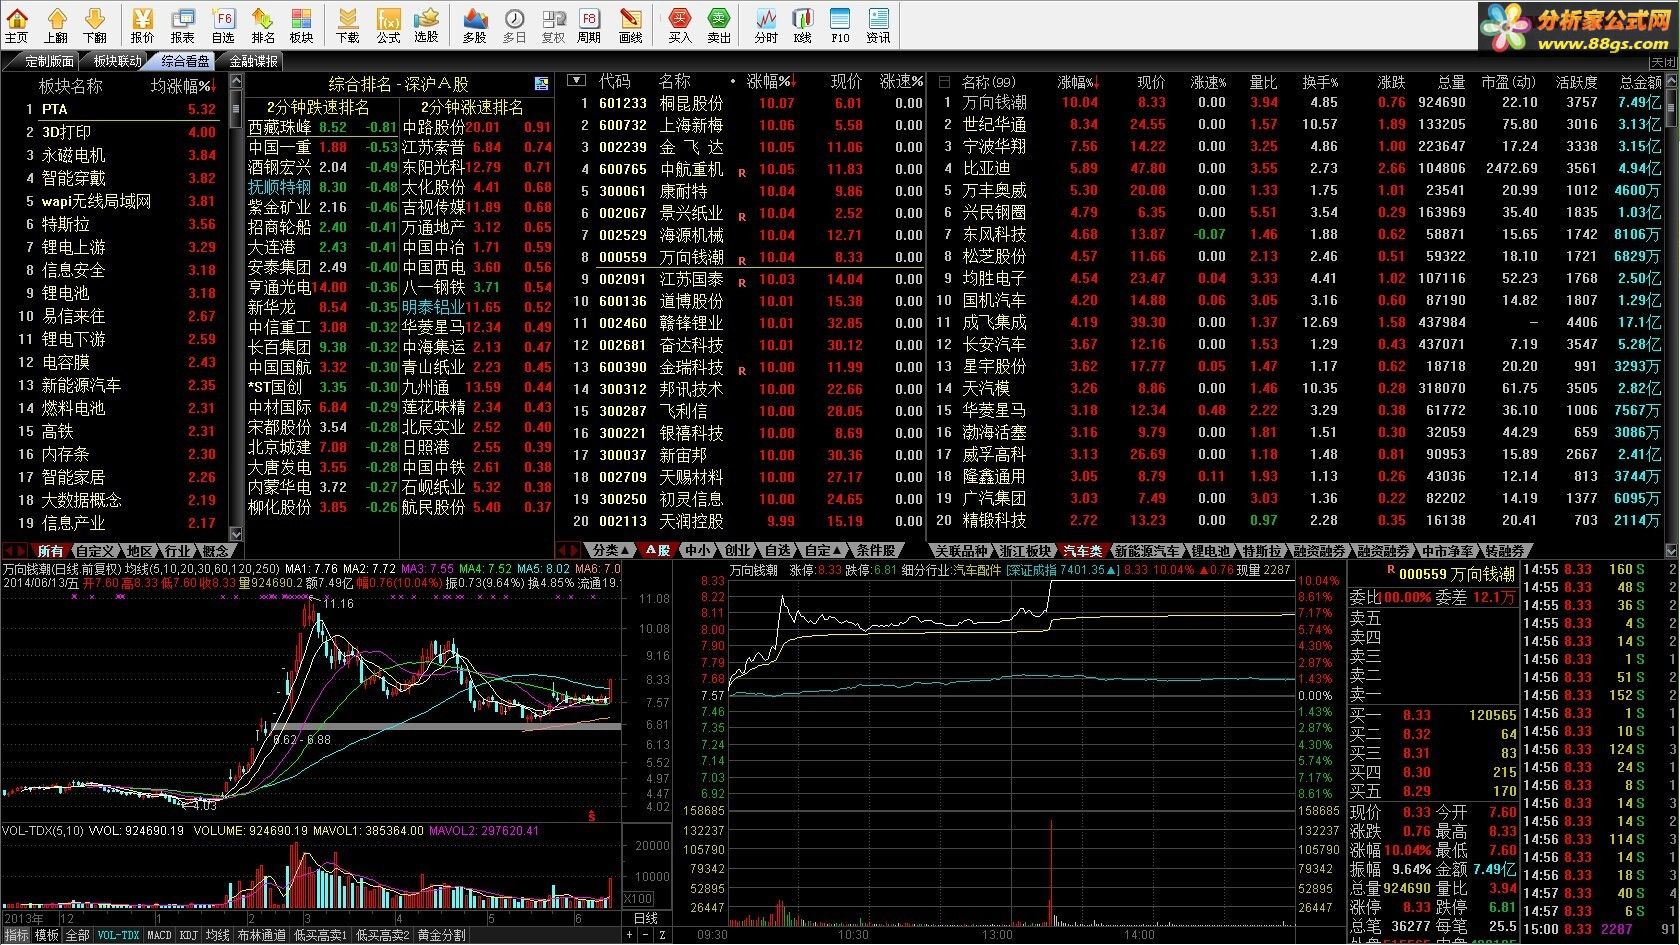Viewport: 1680px width, 945px height.
Task: Click the icon beside 综合排名 title
Action: click(x=541, y=84)
